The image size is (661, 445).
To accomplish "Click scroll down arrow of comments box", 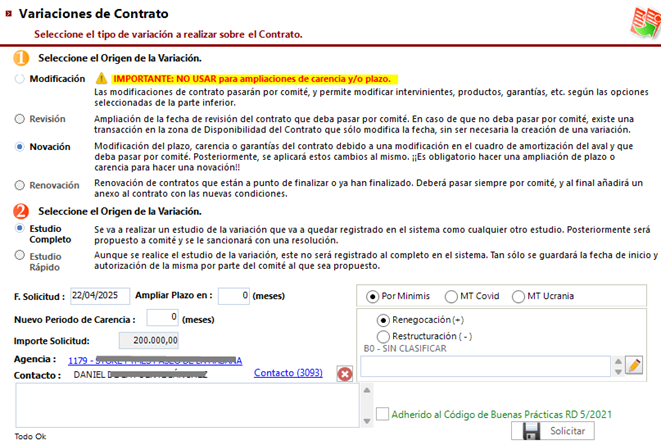I will tap(367, 421).
